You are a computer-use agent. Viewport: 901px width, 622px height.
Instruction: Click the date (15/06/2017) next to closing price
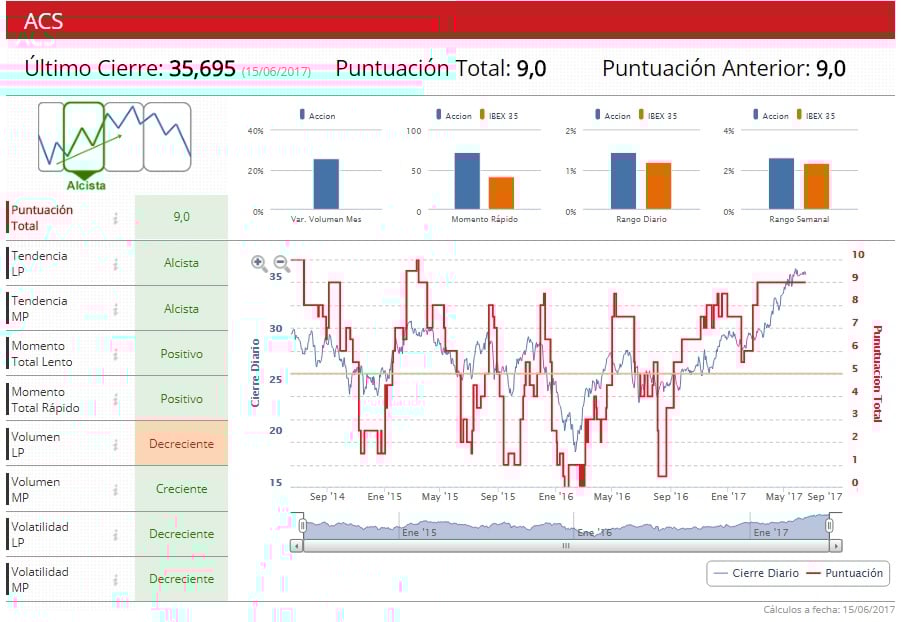276,72
